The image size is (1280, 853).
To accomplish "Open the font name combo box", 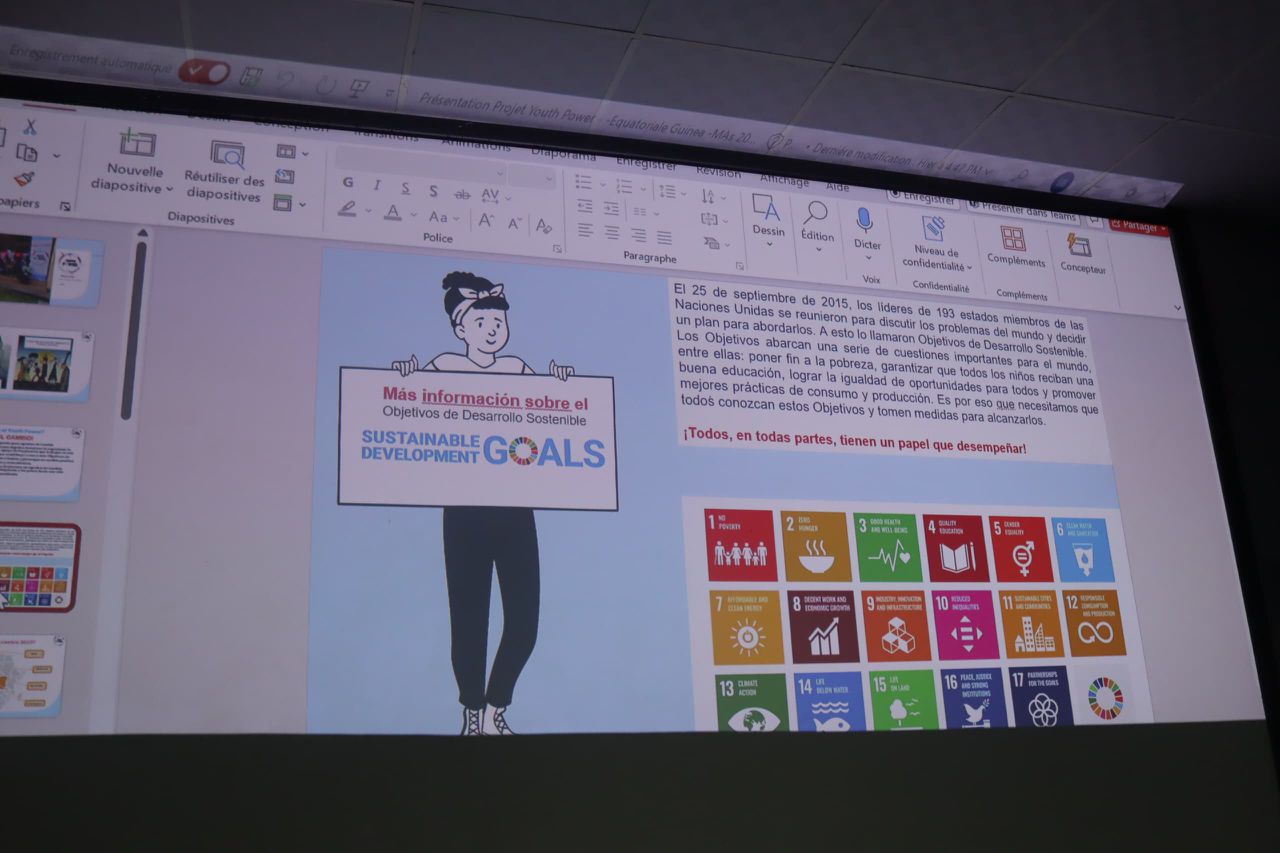I will click(420, 162).
